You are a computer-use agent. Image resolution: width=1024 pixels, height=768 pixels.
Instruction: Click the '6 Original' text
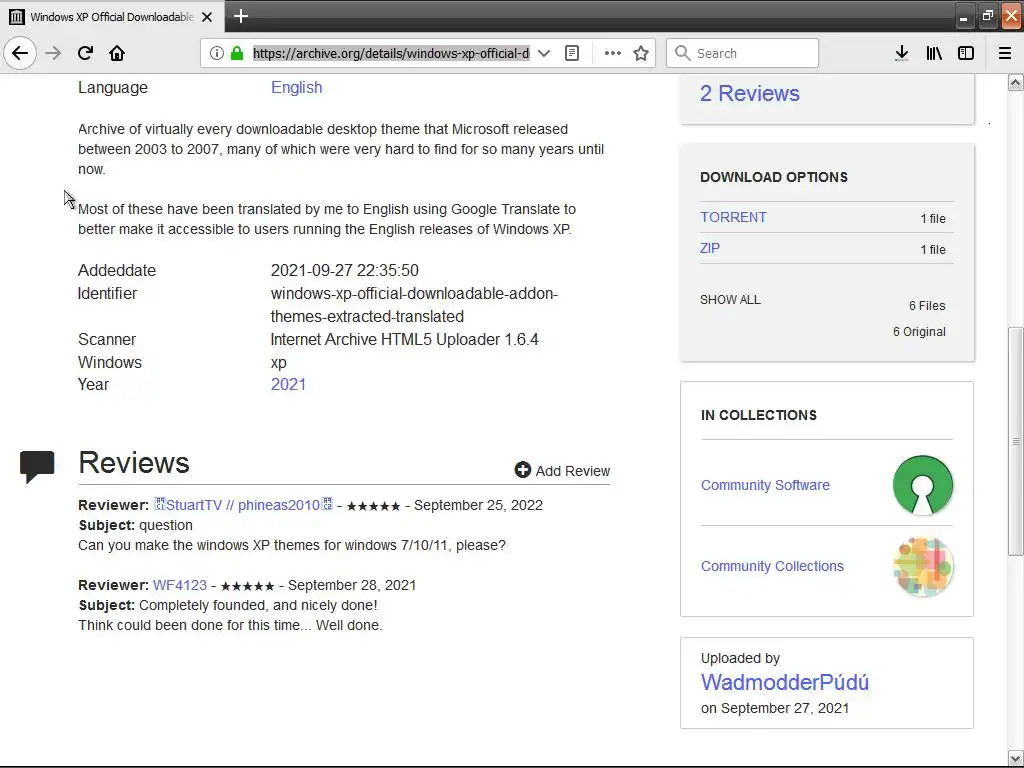click(919, 332)
